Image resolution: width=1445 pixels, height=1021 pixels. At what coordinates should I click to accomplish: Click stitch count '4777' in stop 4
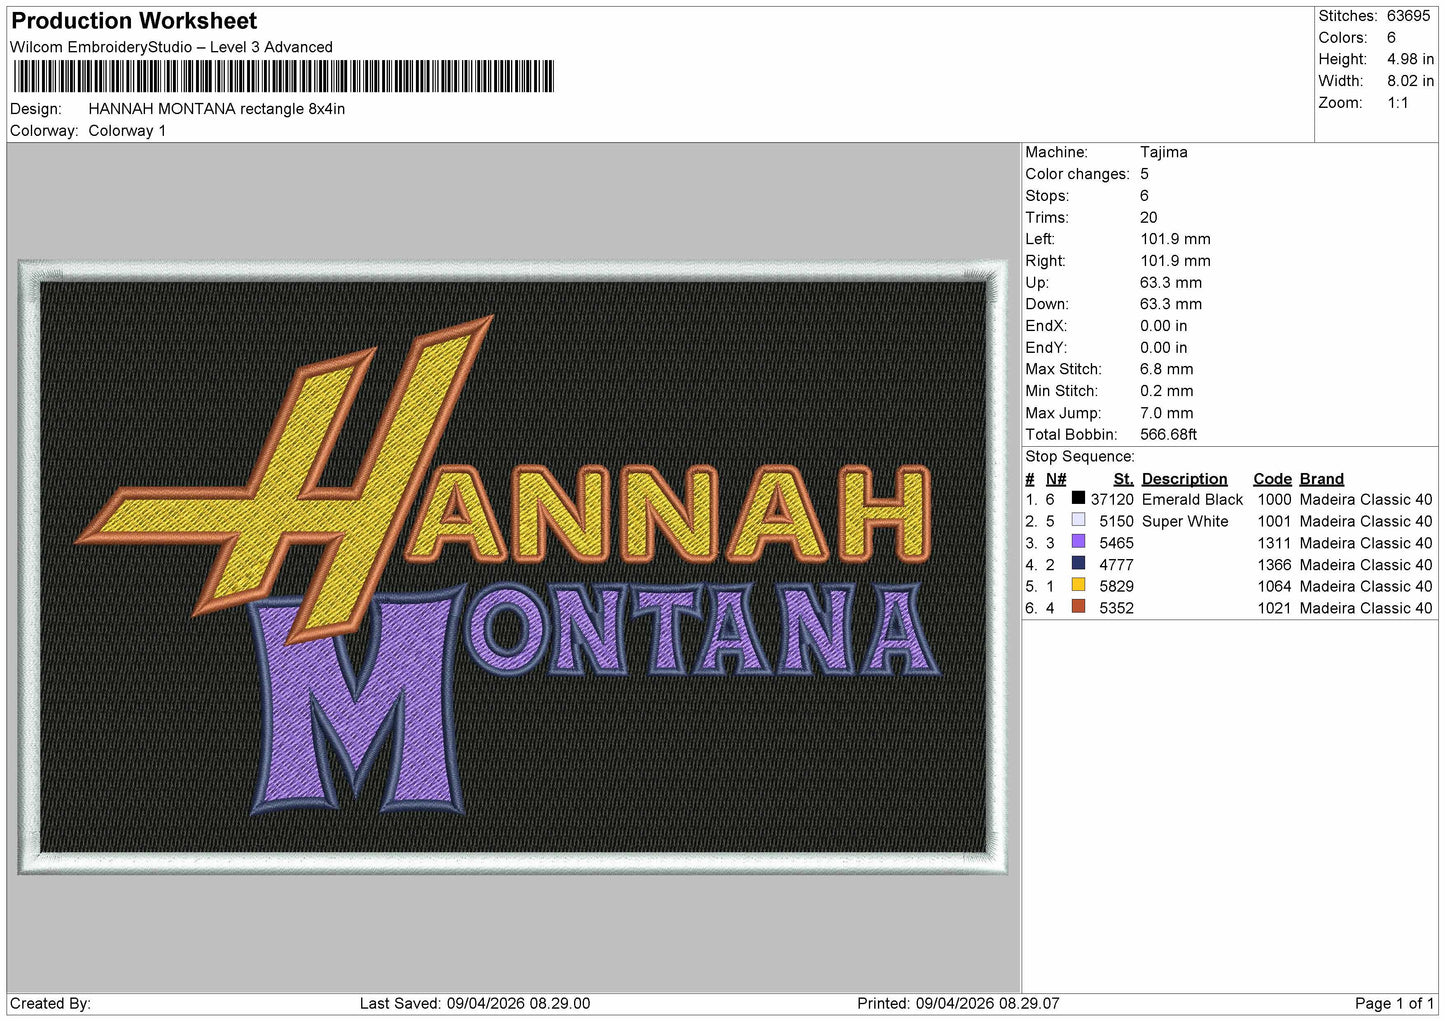tap(1116, 565)
